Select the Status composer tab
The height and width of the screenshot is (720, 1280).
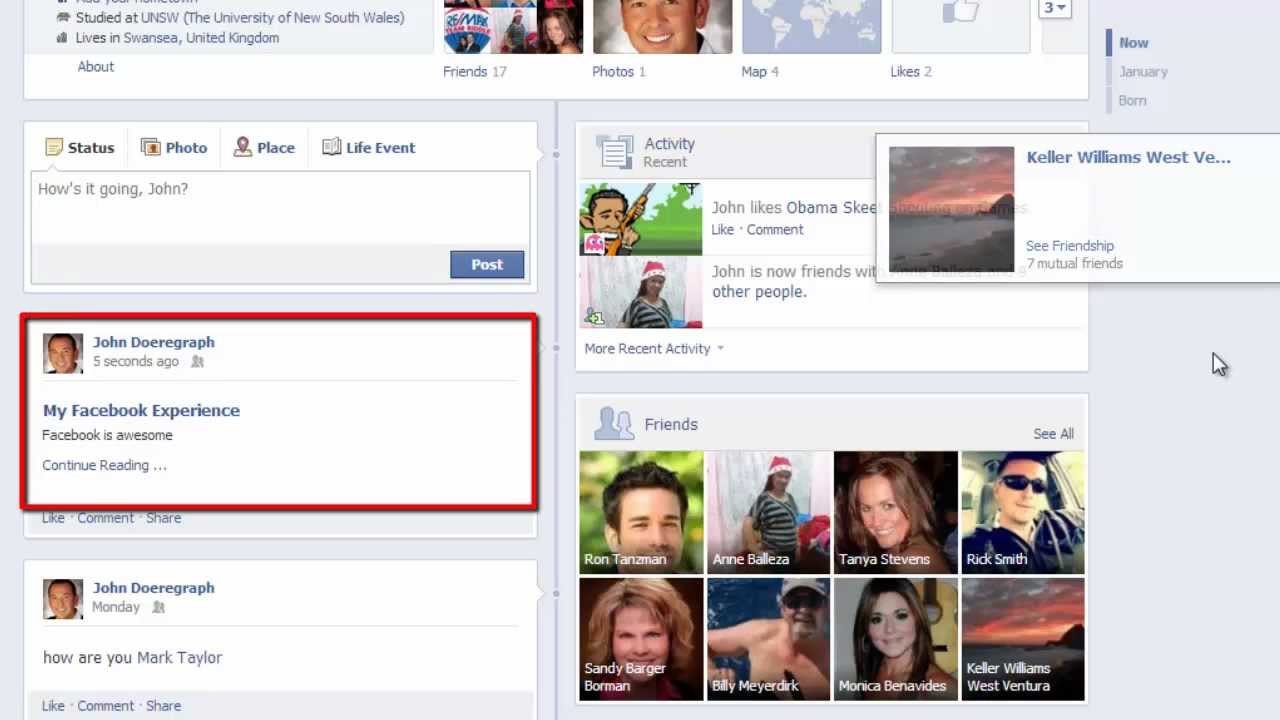point(80,147)
